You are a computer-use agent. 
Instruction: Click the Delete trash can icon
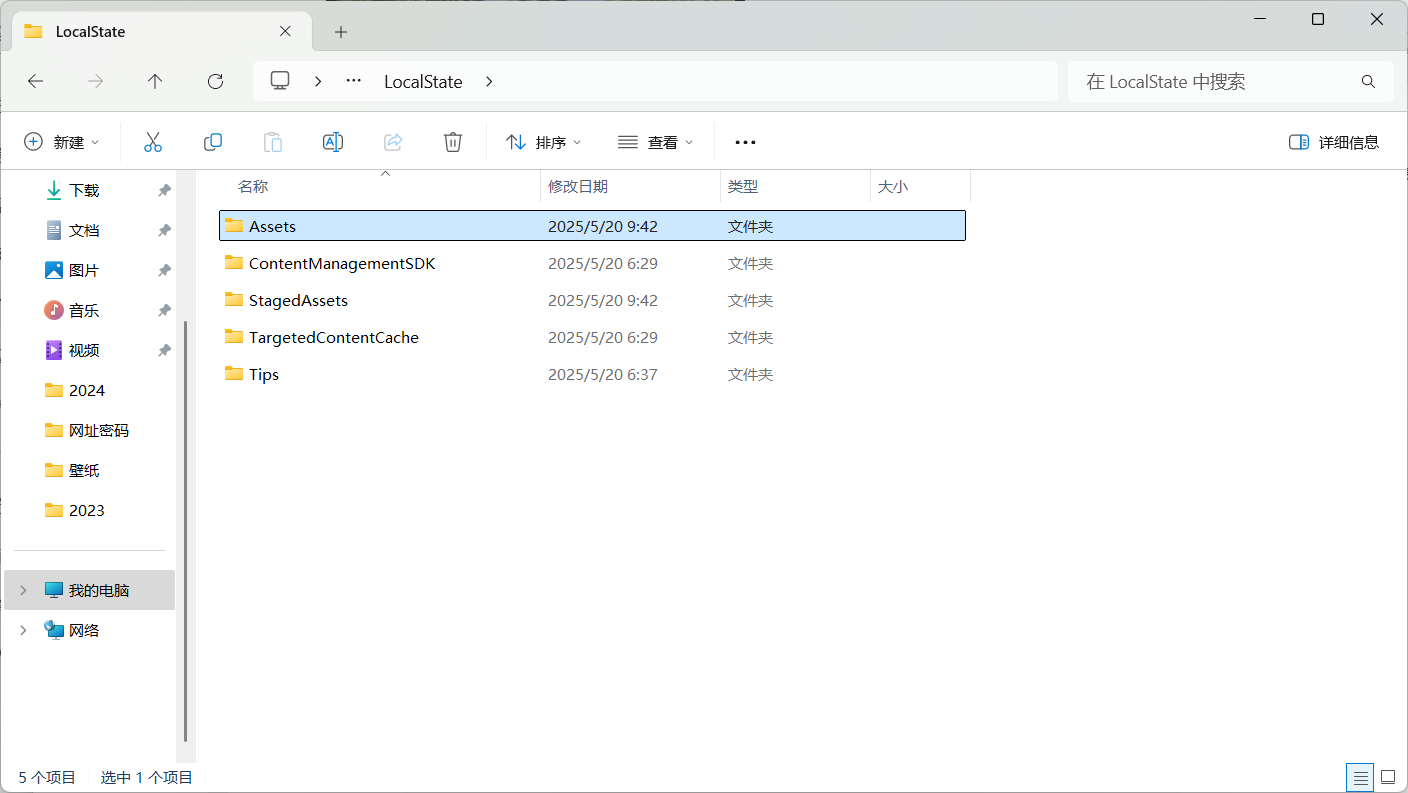453,142
